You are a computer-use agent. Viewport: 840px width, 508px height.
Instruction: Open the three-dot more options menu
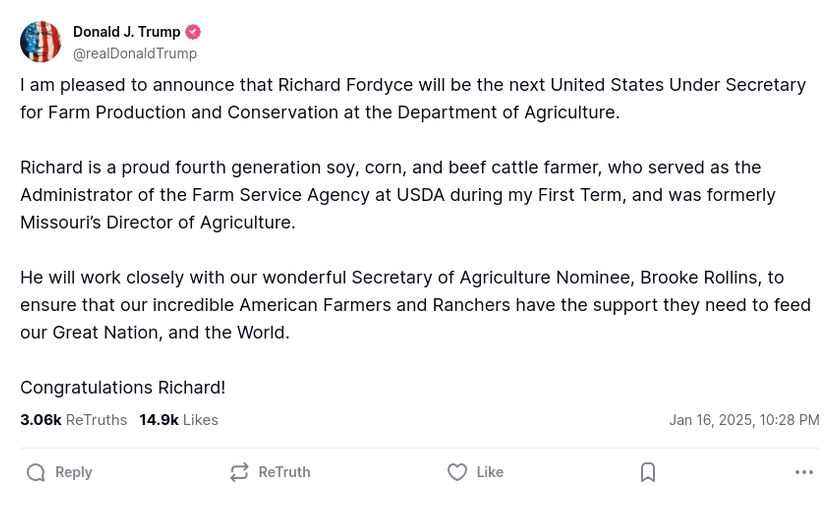click(804, 472)
